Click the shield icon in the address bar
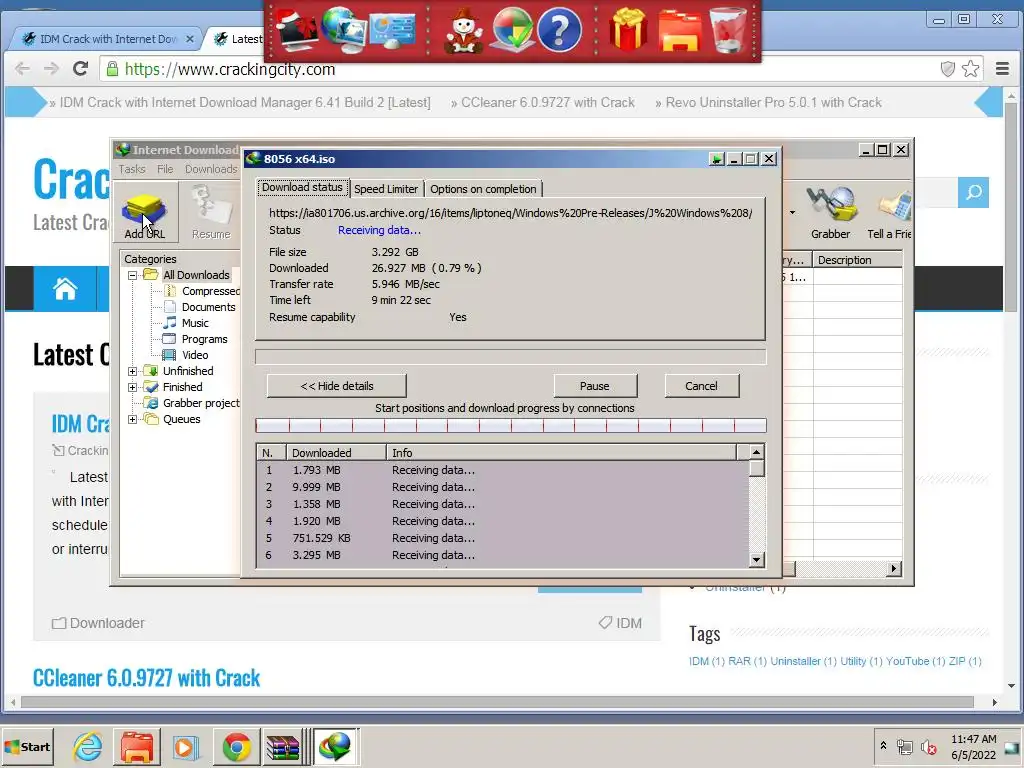The image size is (1024, 768). pyautogui.click(x=947, y=69)
